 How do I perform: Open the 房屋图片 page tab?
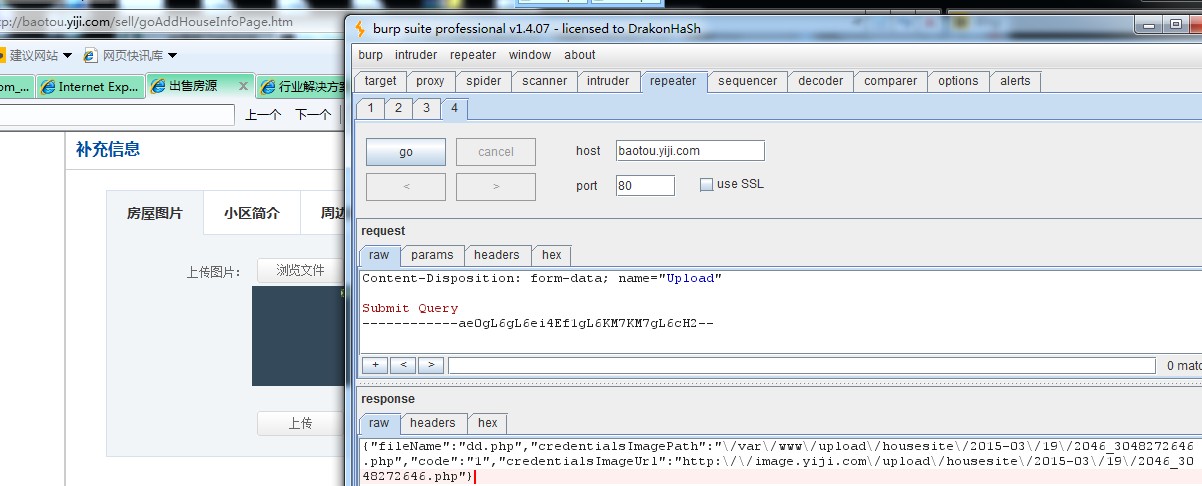[155, 213]
